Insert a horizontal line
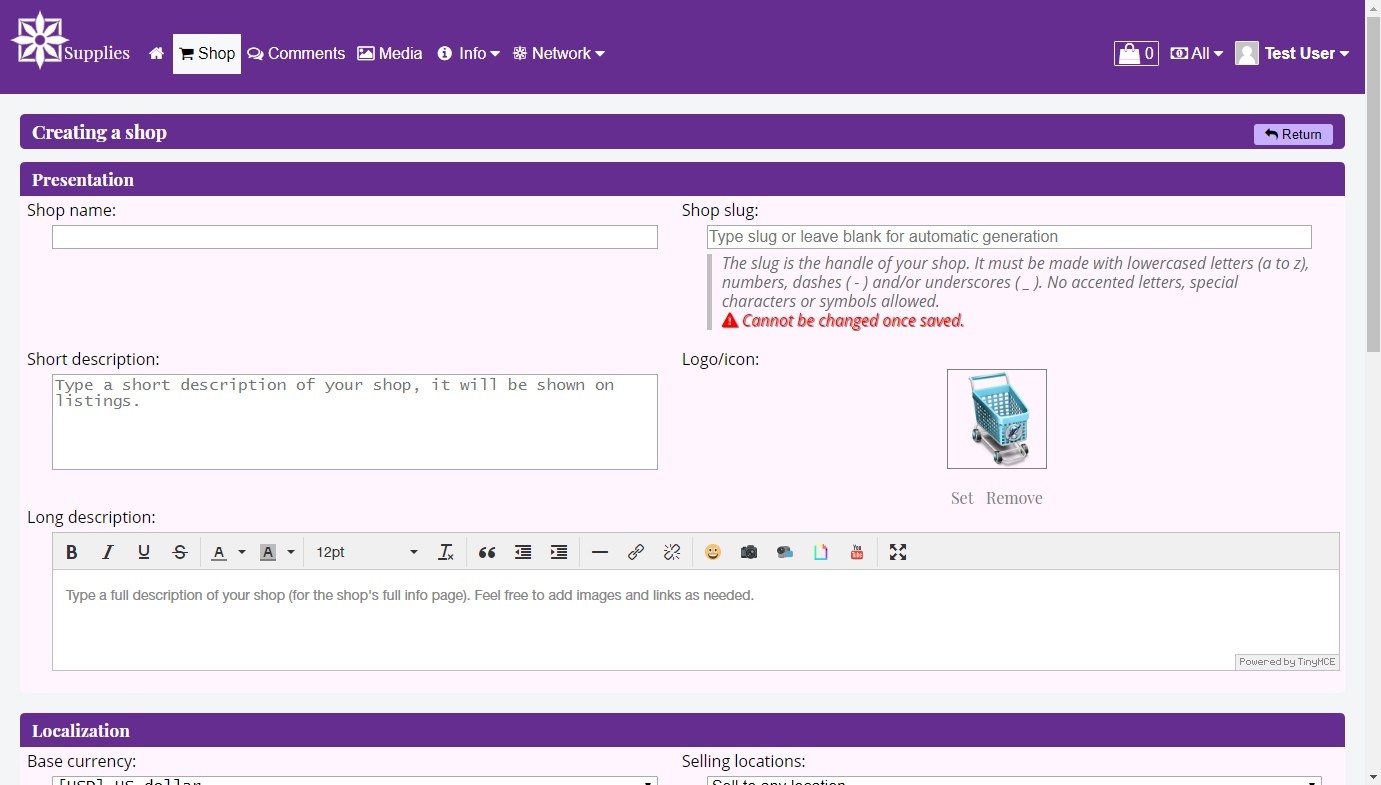Screen dimensions: 1381x785 (600, 552)
